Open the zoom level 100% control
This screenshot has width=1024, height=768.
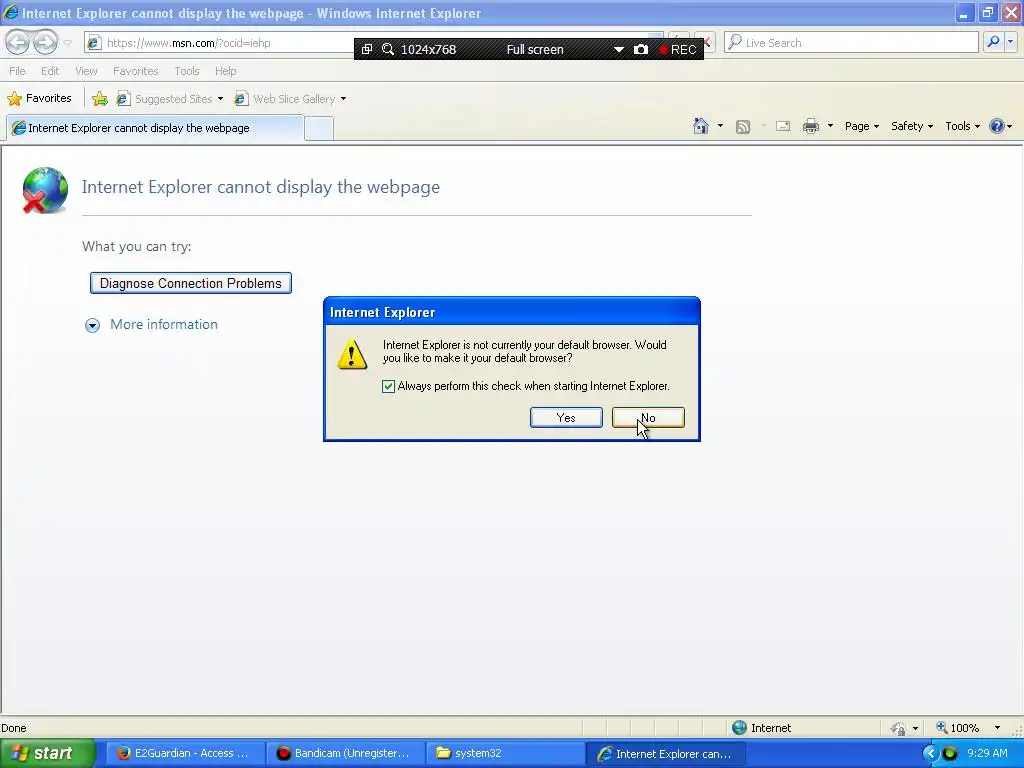coord(958,728)
